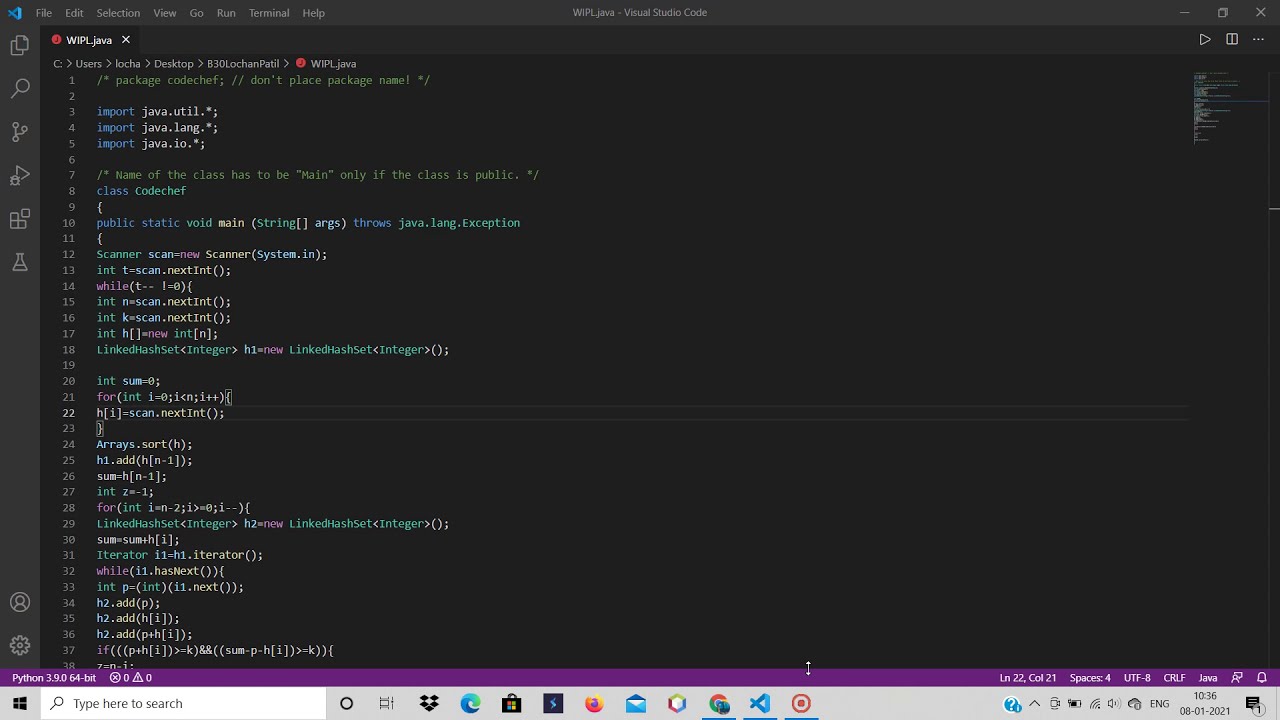The image size is (1280, 720).
Task: Open the Testing flask view
Action: pyautogui.click(x=20, y=263)
